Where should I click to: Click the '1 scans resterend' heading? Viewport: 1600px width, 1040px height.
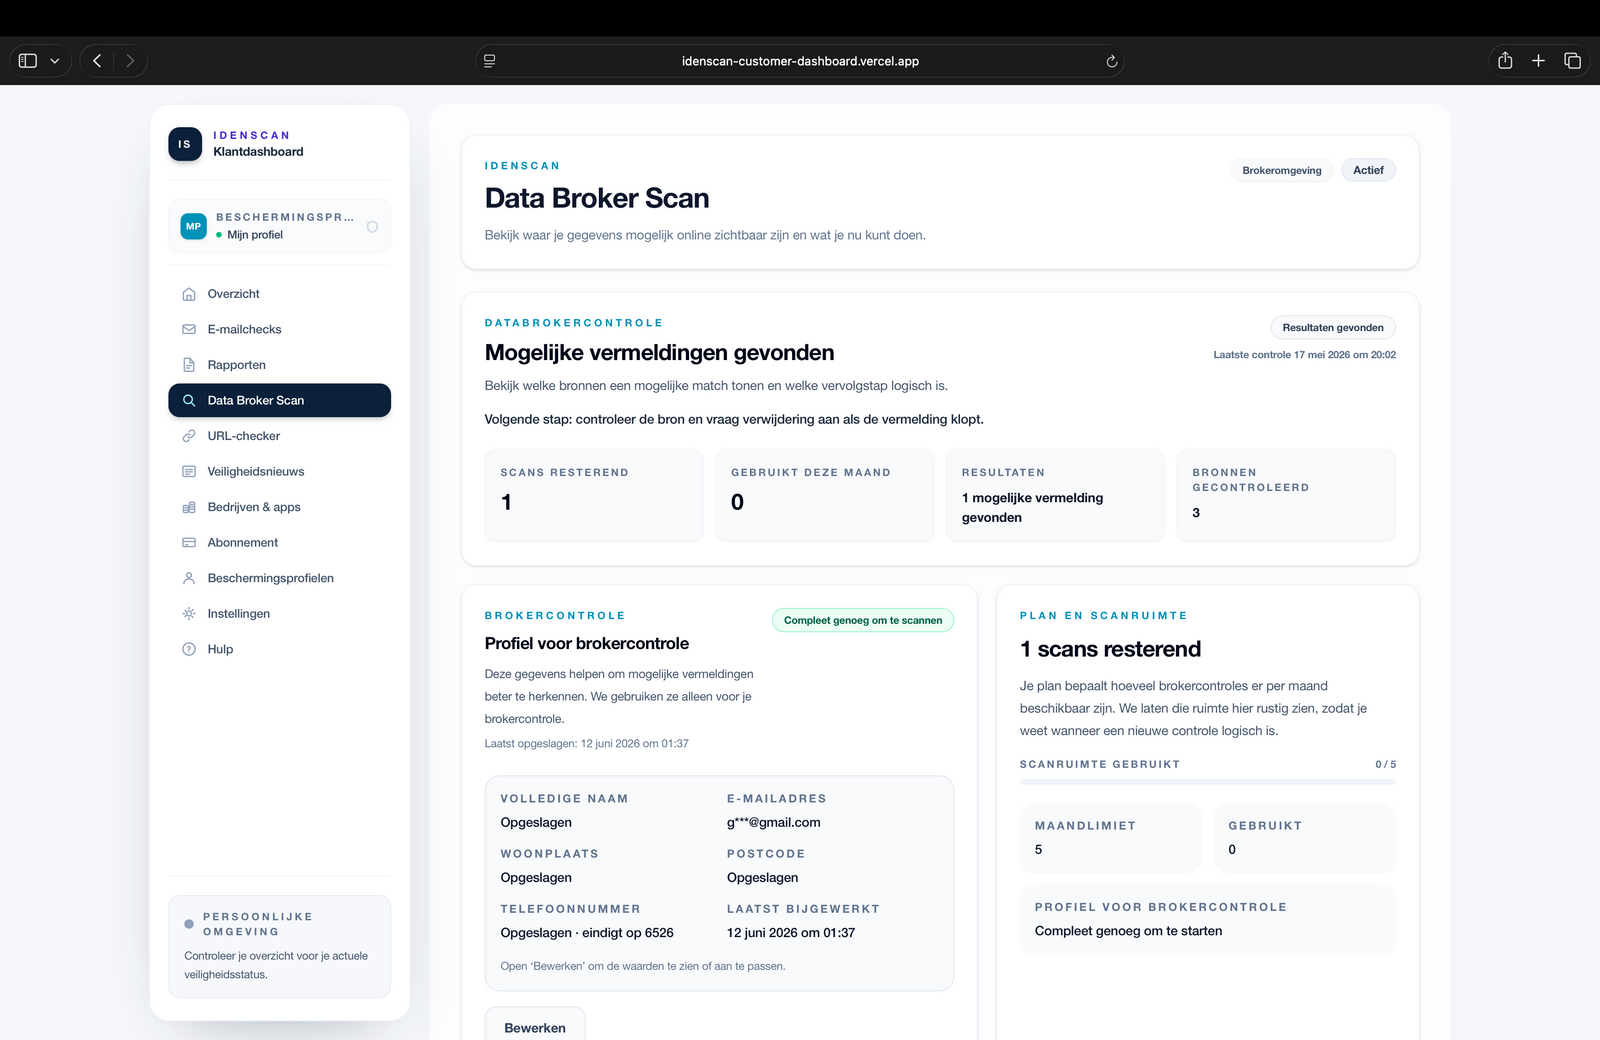click(1110, 649)
